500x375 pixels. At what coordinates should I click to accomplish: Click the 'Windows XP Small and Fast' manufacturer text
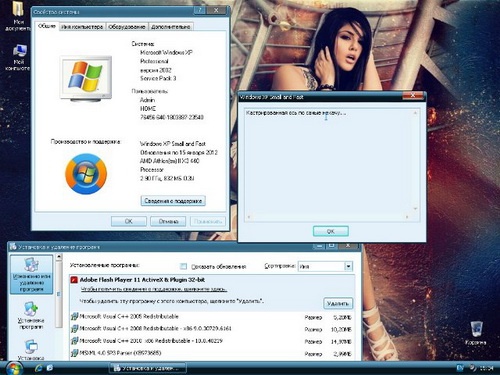(173, 144)
